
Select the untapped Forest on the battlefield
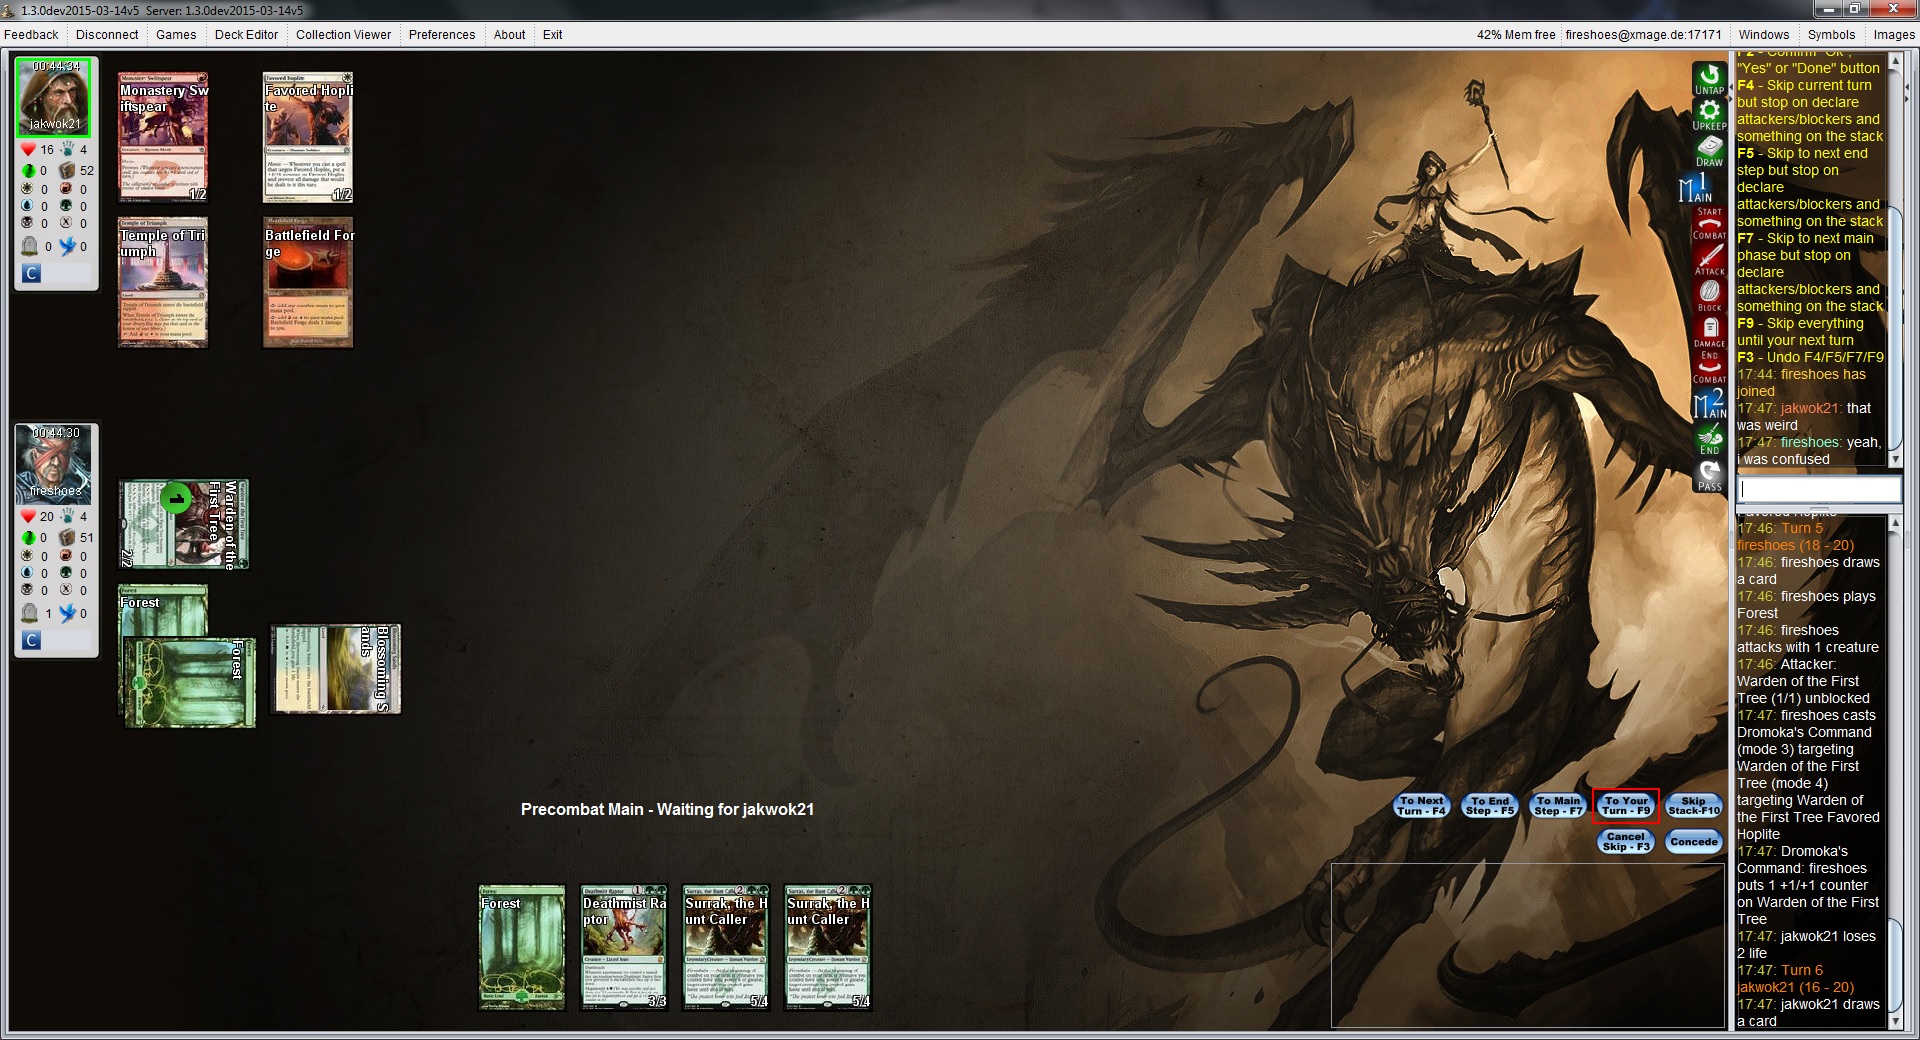(x=163, y=610)
